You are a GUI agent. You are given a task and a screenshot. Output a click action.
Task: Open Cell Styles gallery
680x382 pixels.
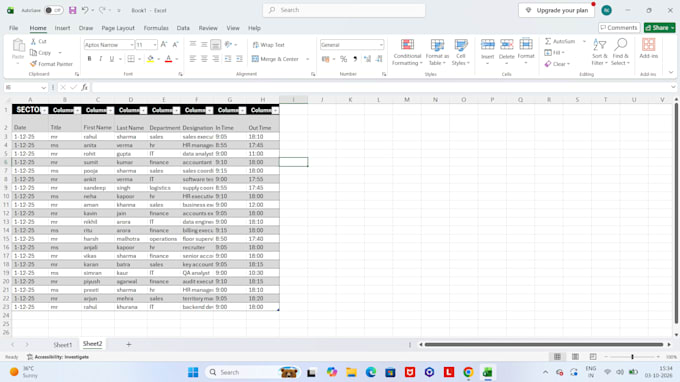coord(461,52)
